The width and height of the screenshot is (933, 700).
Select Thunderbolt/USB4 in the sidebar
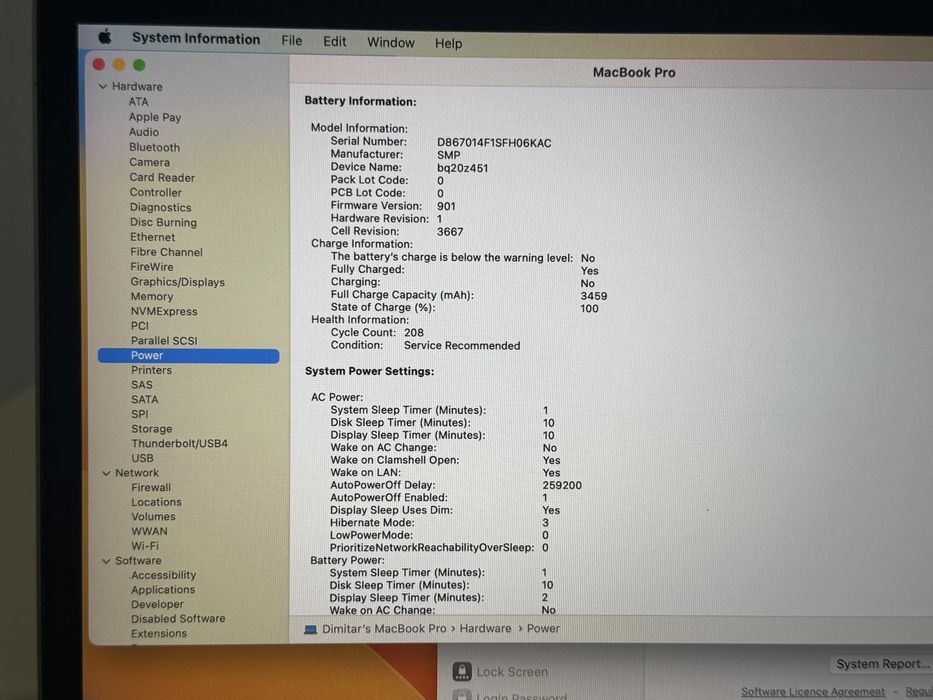[x=179, y=444]
